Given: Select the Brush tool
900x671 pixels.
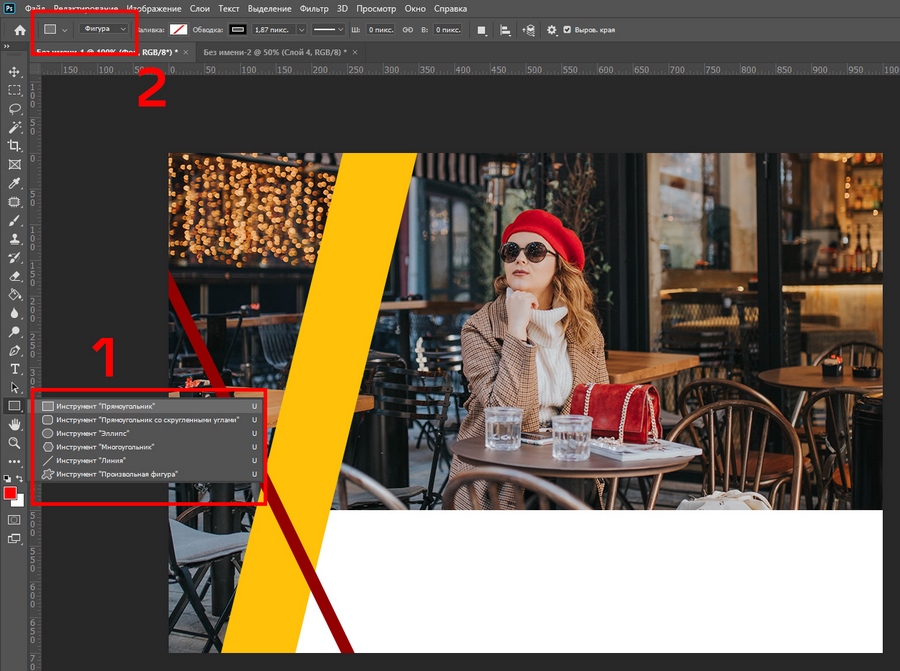Looking at the screenshot, I should 14,220.
